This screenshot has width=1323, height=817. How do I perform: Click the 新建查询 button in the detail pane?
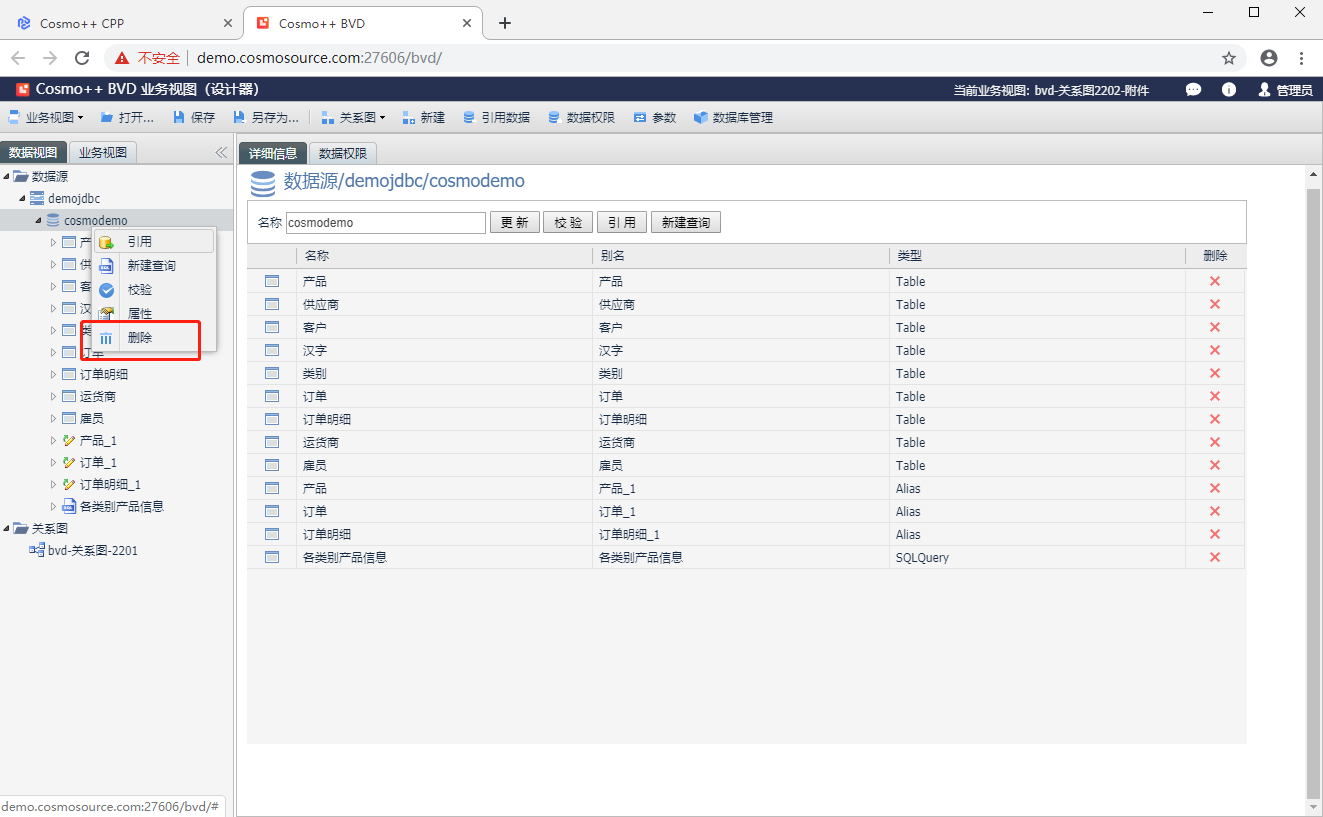[x=686, y=223]
